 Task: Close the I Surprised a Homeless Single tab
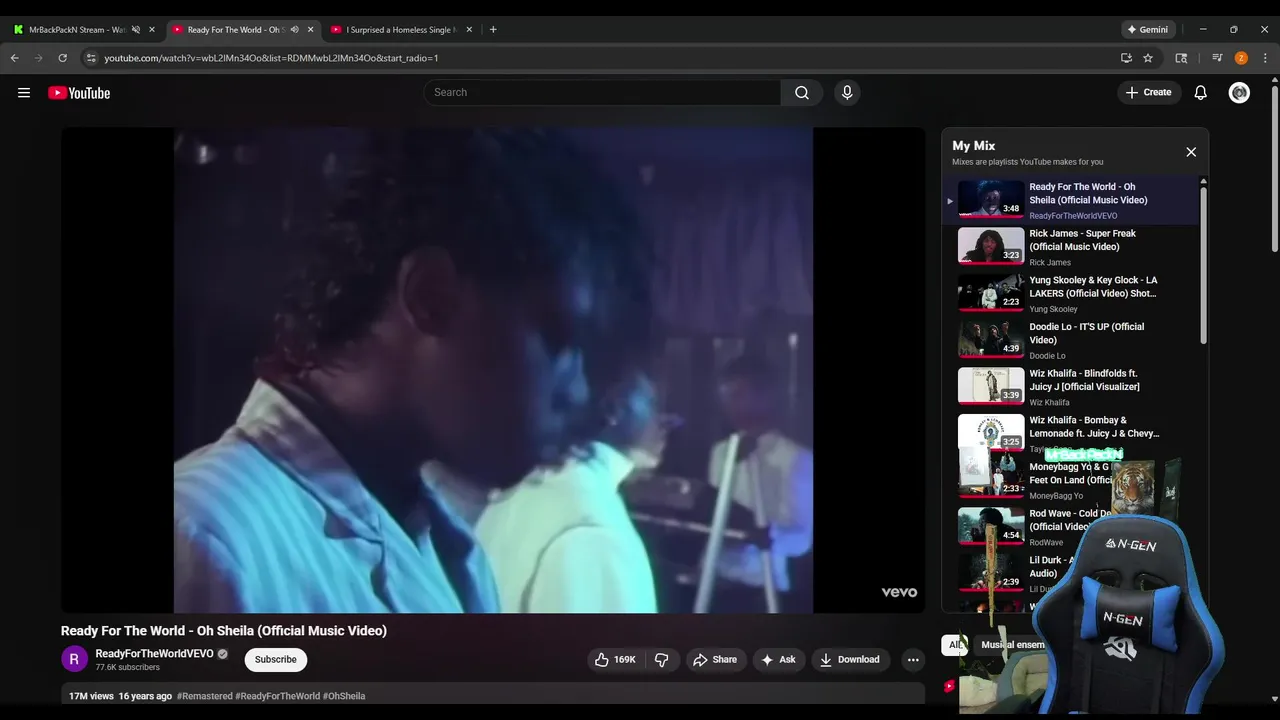[x=469, y=30]
